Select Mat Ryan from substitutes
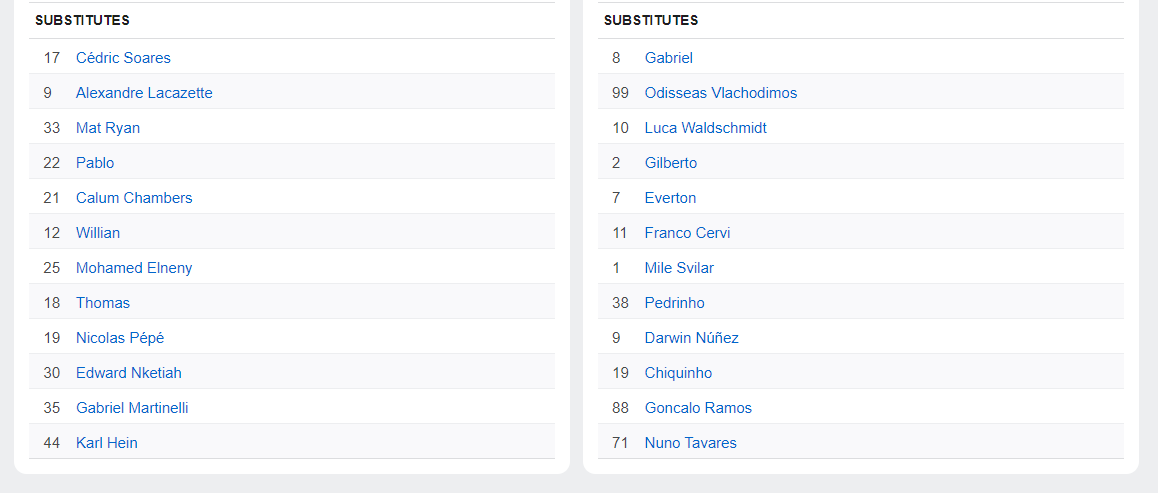The width and height of the screenshot is (1158, 493). [x=108, y=128]
